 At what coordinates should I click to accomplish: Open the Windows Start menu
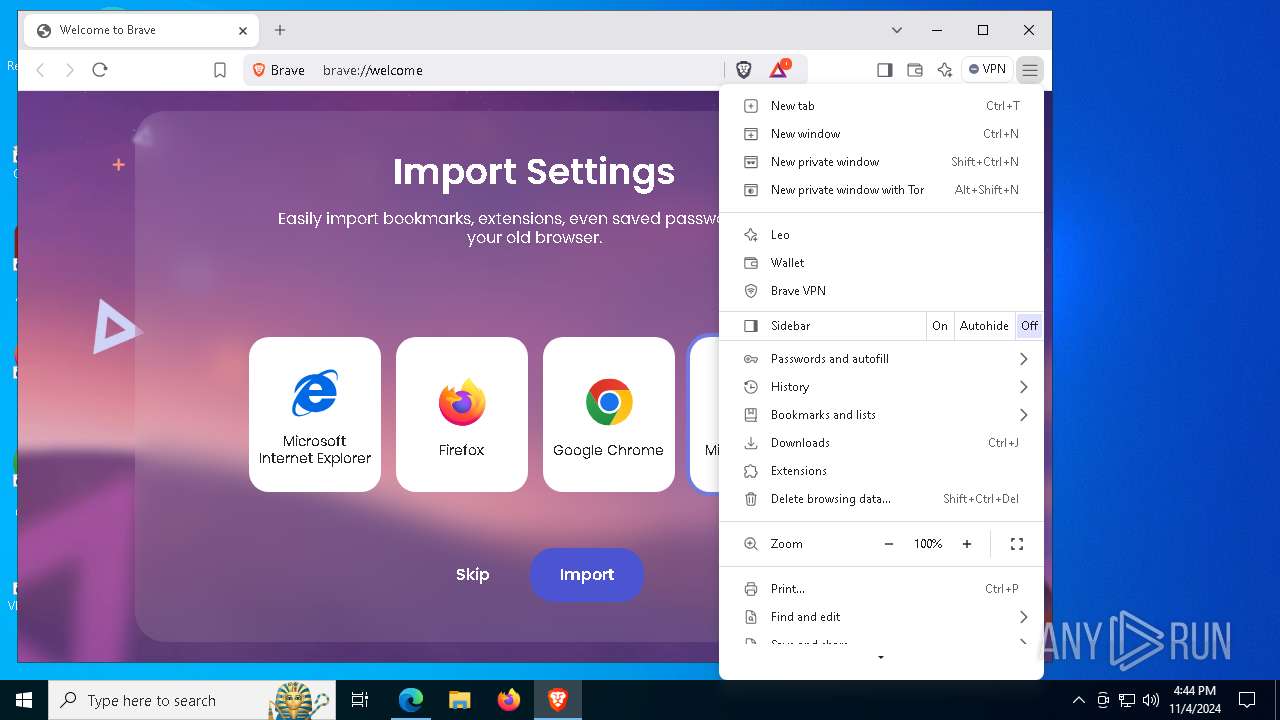[x=24, y=700]
